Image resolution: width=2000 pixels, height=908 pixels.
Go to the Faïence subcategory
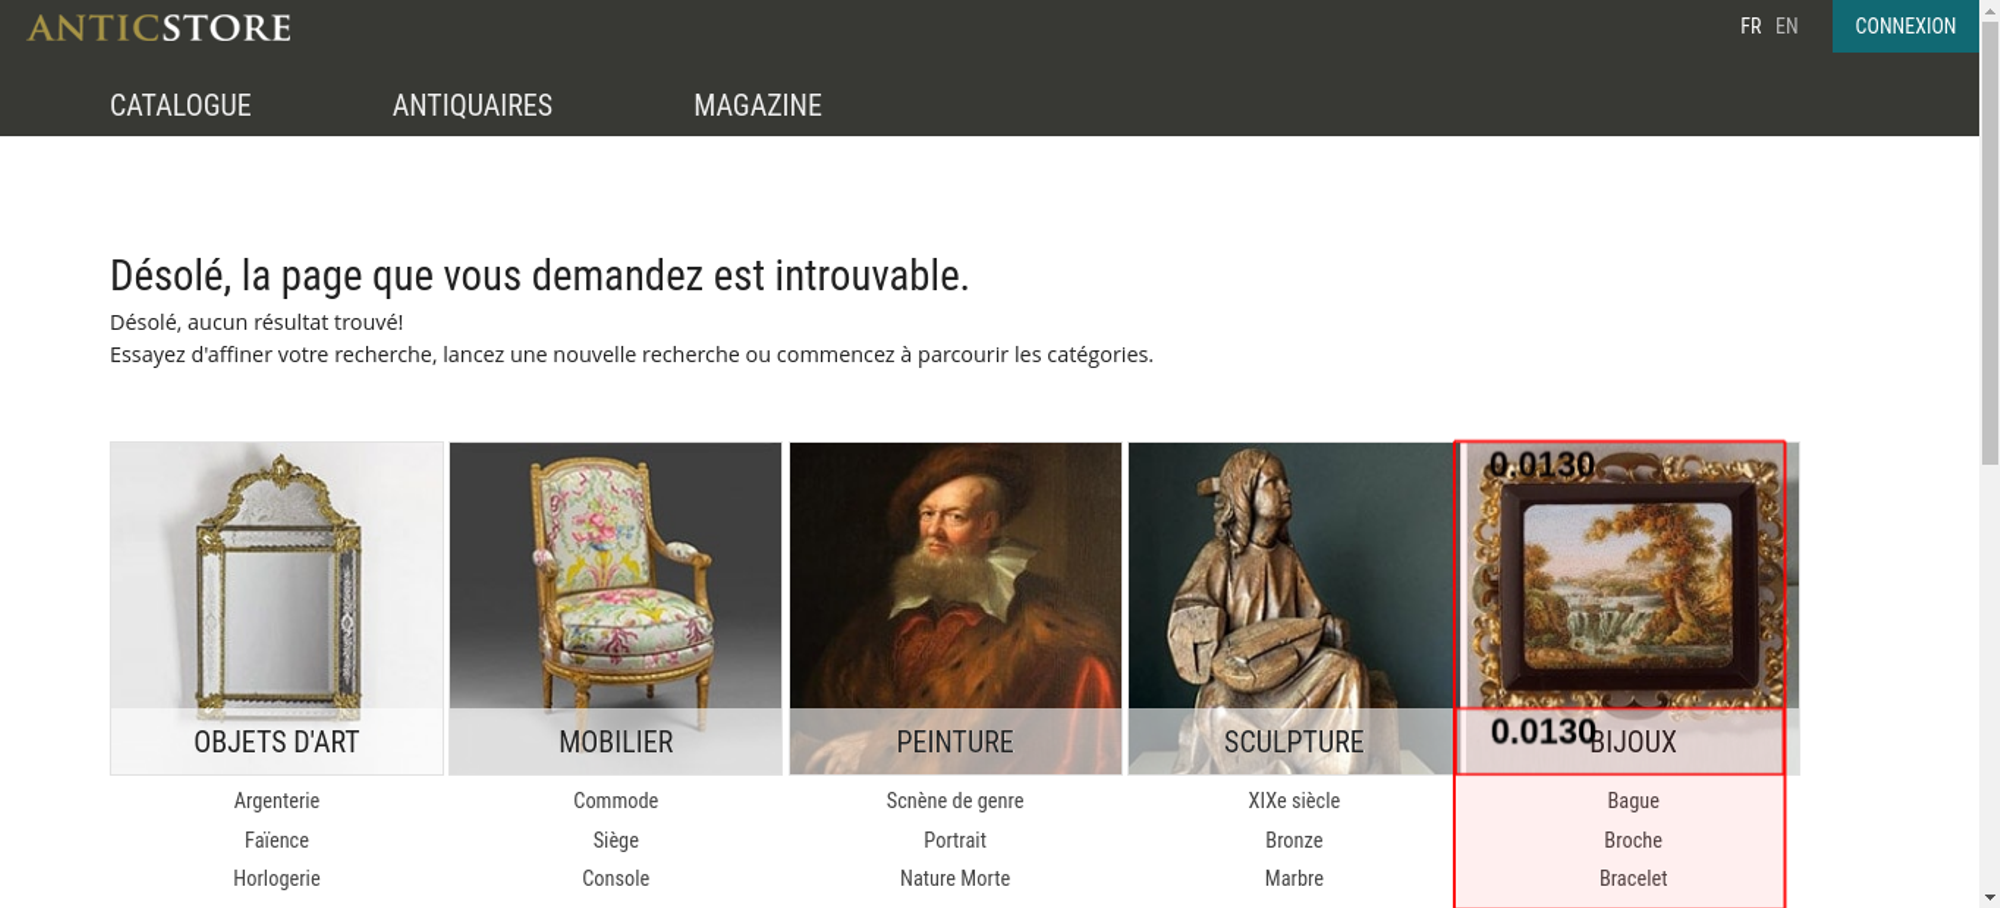[277, 840]
